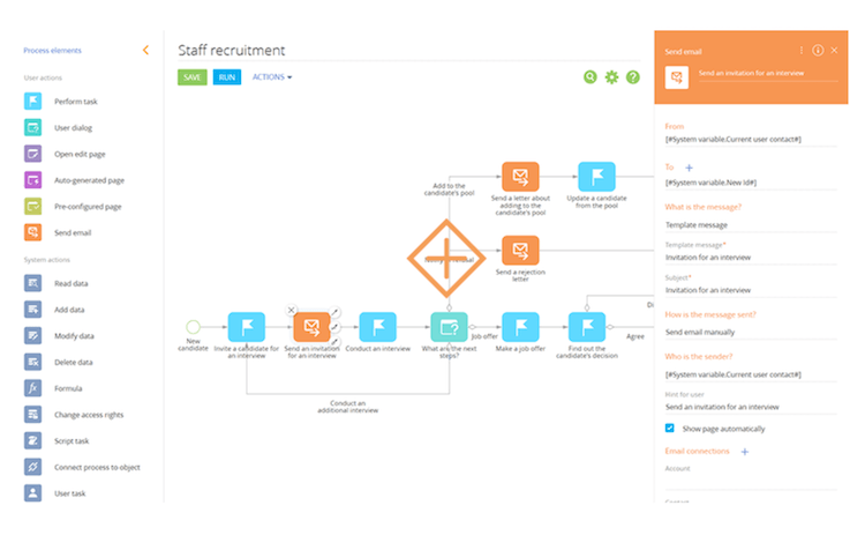Open the green search icon in toolbar

590,77
